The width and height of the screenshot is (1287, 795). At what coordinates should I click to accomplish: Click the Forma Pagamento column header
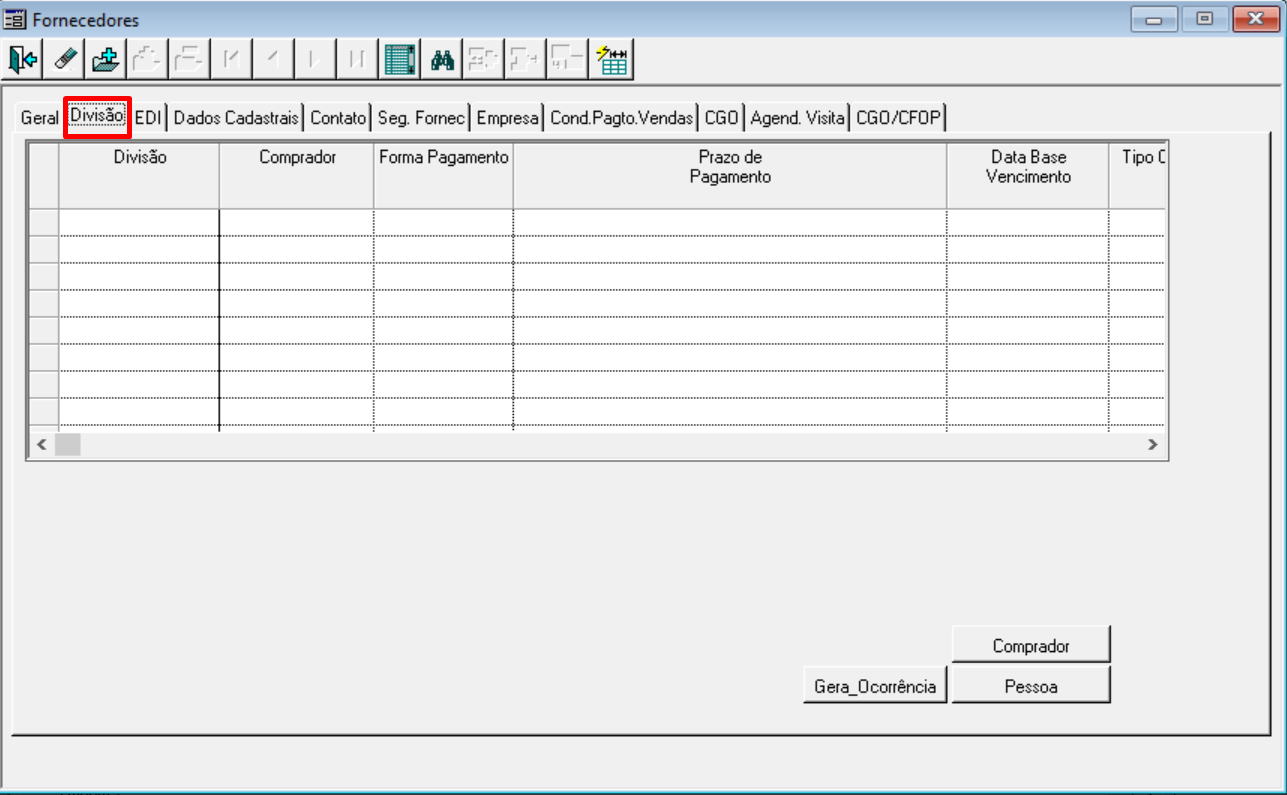click(444, 175)
